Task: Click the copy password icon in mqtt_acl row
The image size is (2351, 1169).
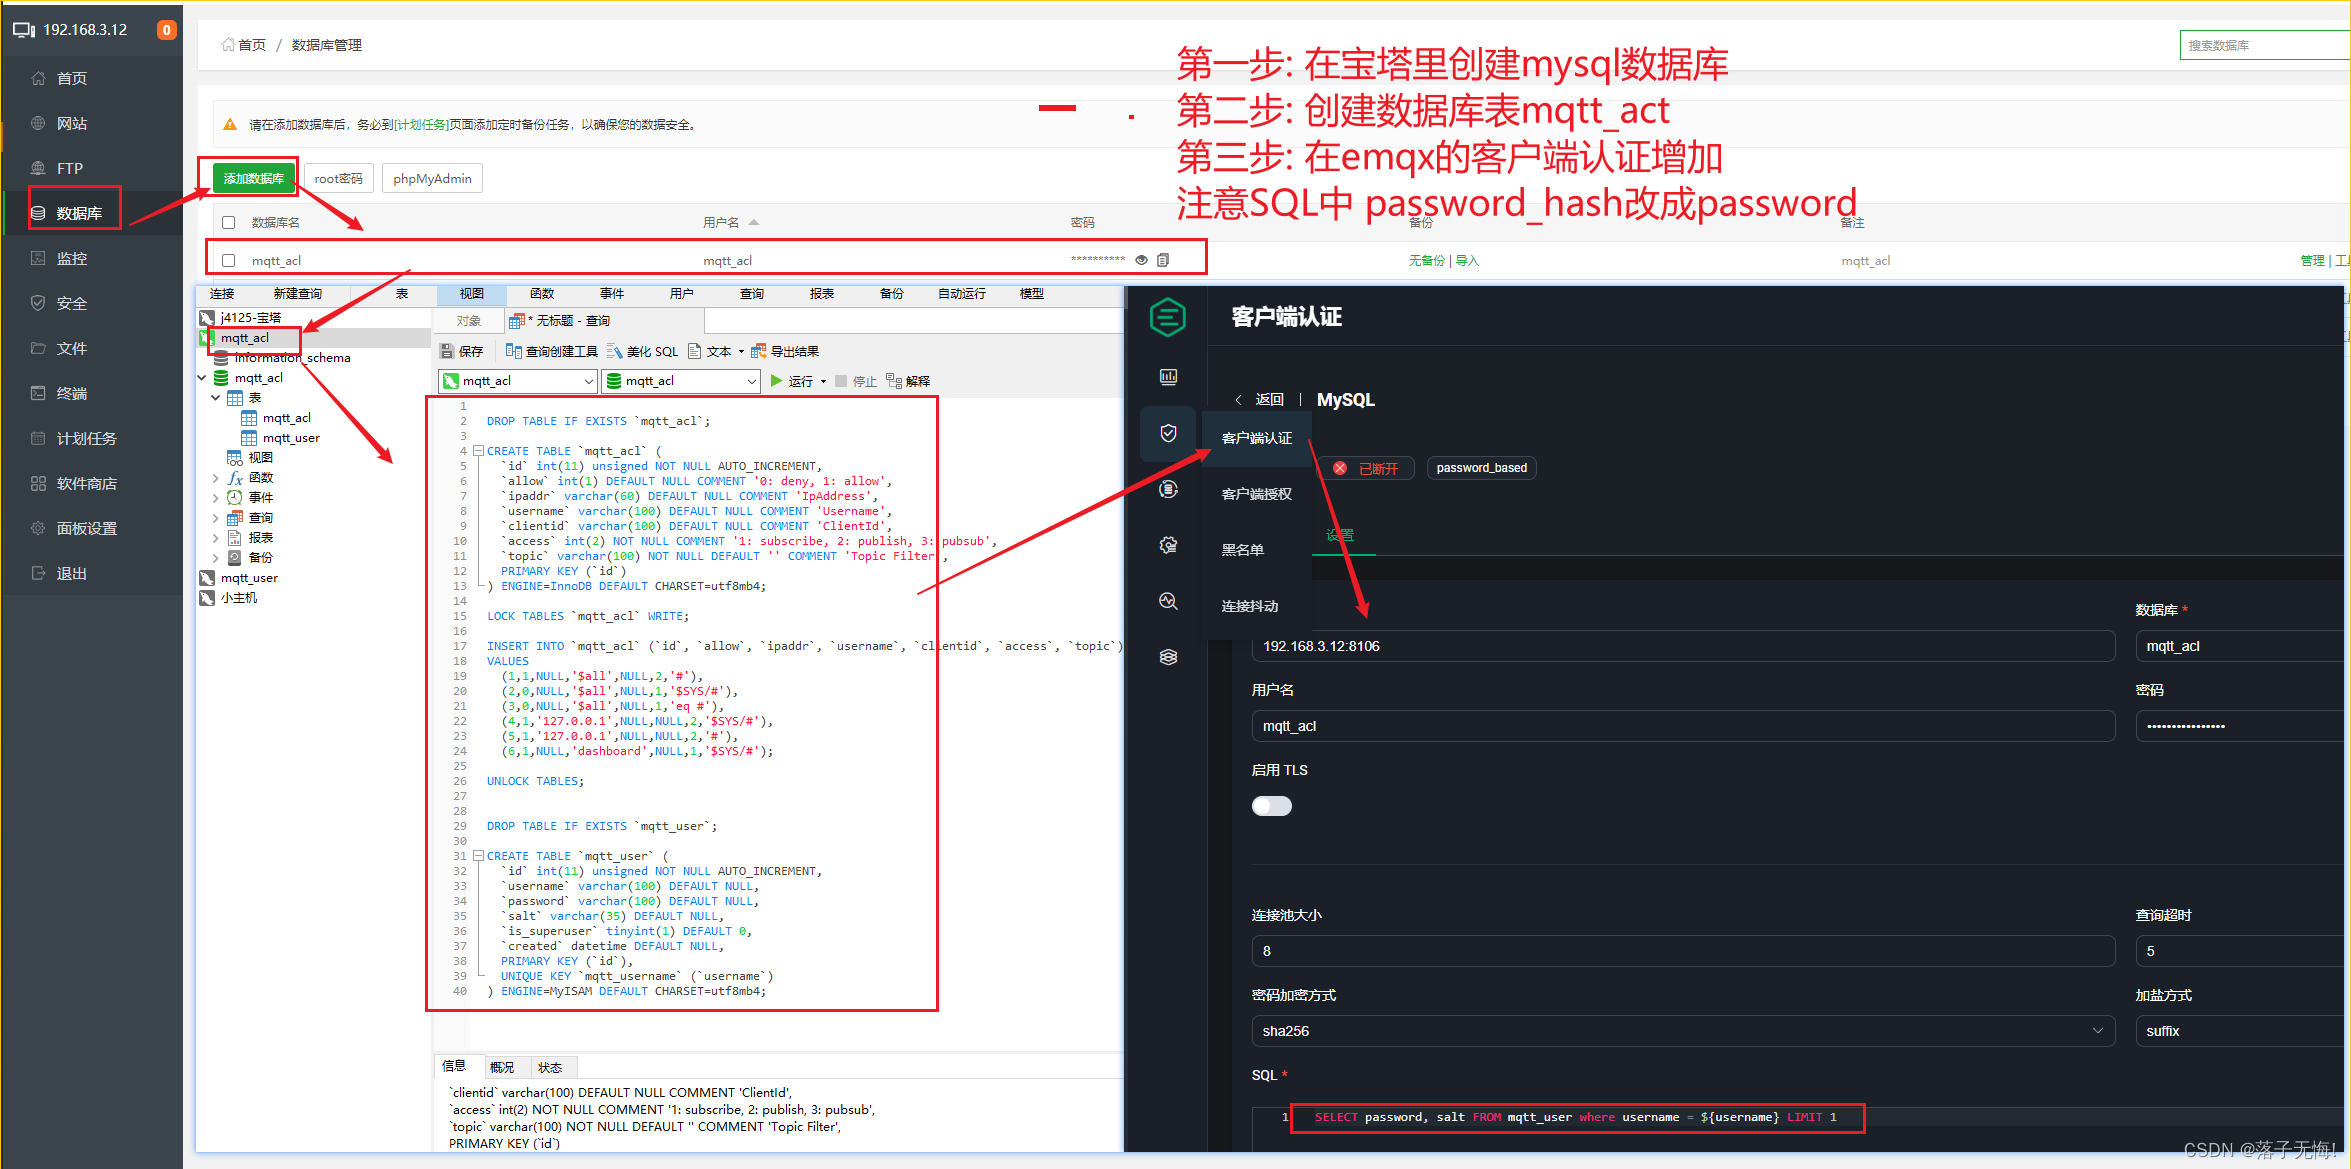Action: [x=1163, y=260]
